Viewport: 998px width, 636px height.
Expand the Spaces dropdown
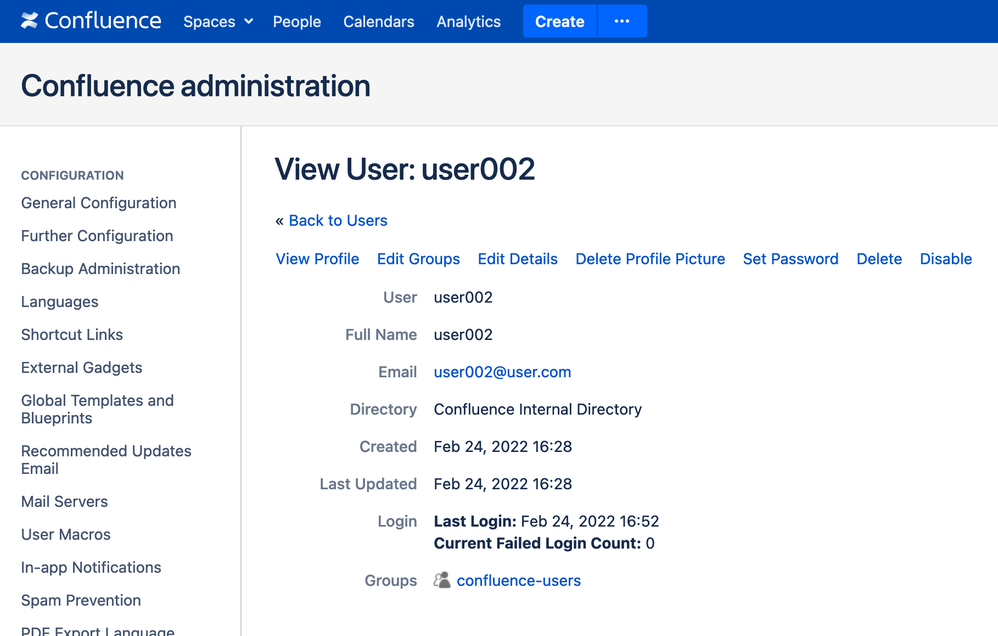(x=217, y=21)
